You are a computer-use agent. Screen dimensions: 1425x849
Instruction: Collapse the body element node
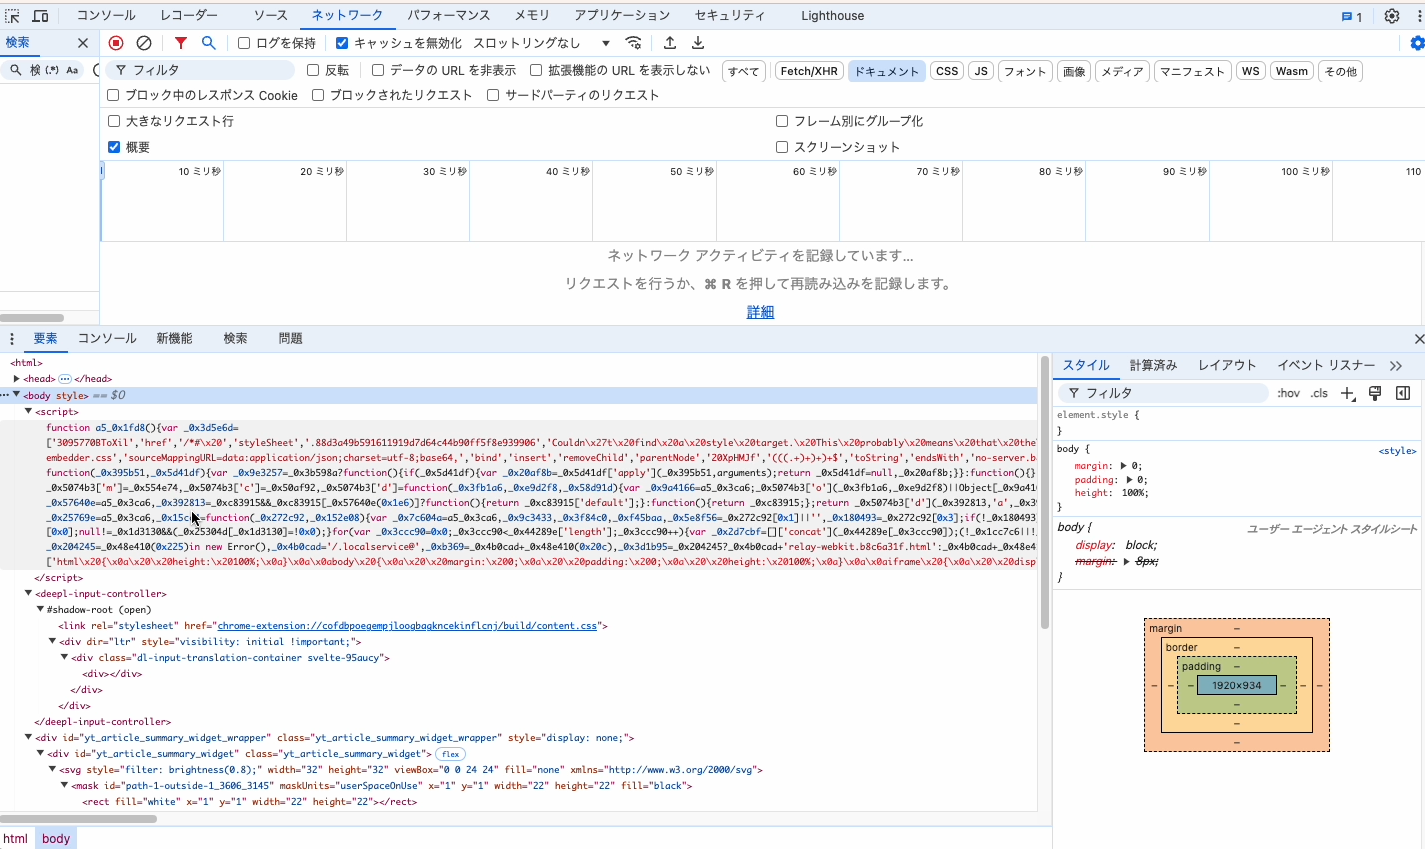coord(16,395)
